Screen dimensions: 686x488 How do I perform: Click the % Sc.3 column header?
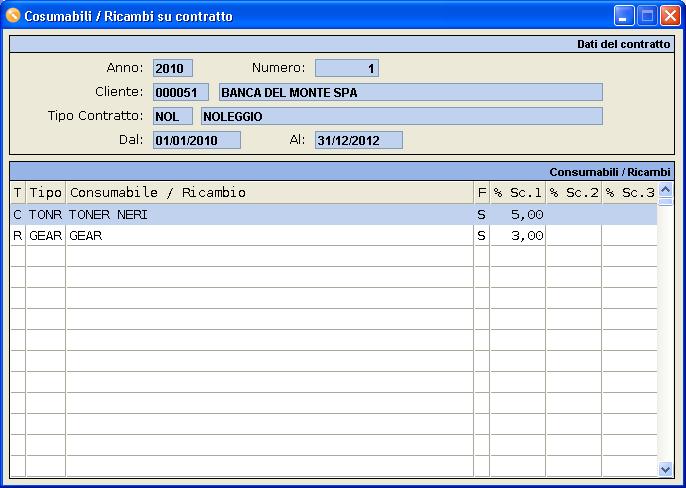pyautogui.click(x=630, y=193)
